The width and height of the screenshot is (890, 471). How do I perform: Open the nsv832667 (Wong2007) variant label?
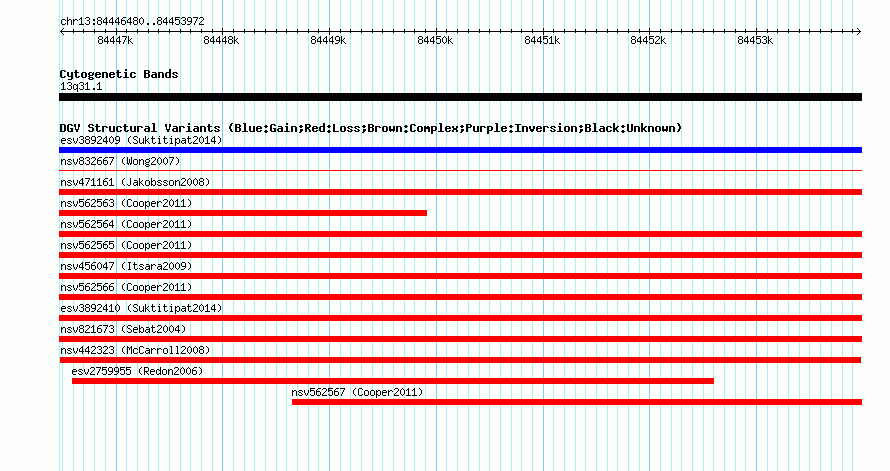point(120,161)
